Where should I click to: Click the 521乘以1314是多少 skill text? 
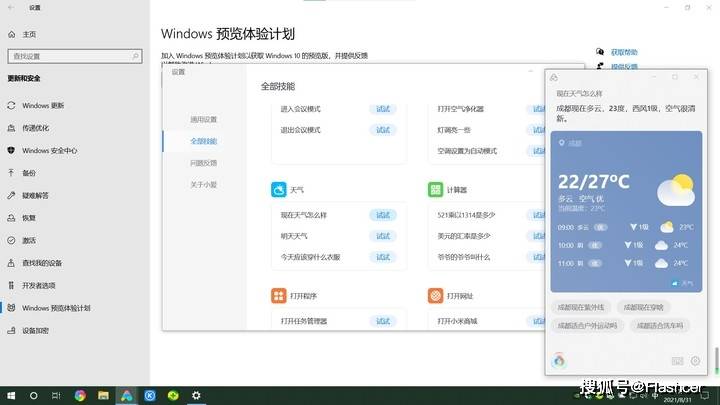466,215
